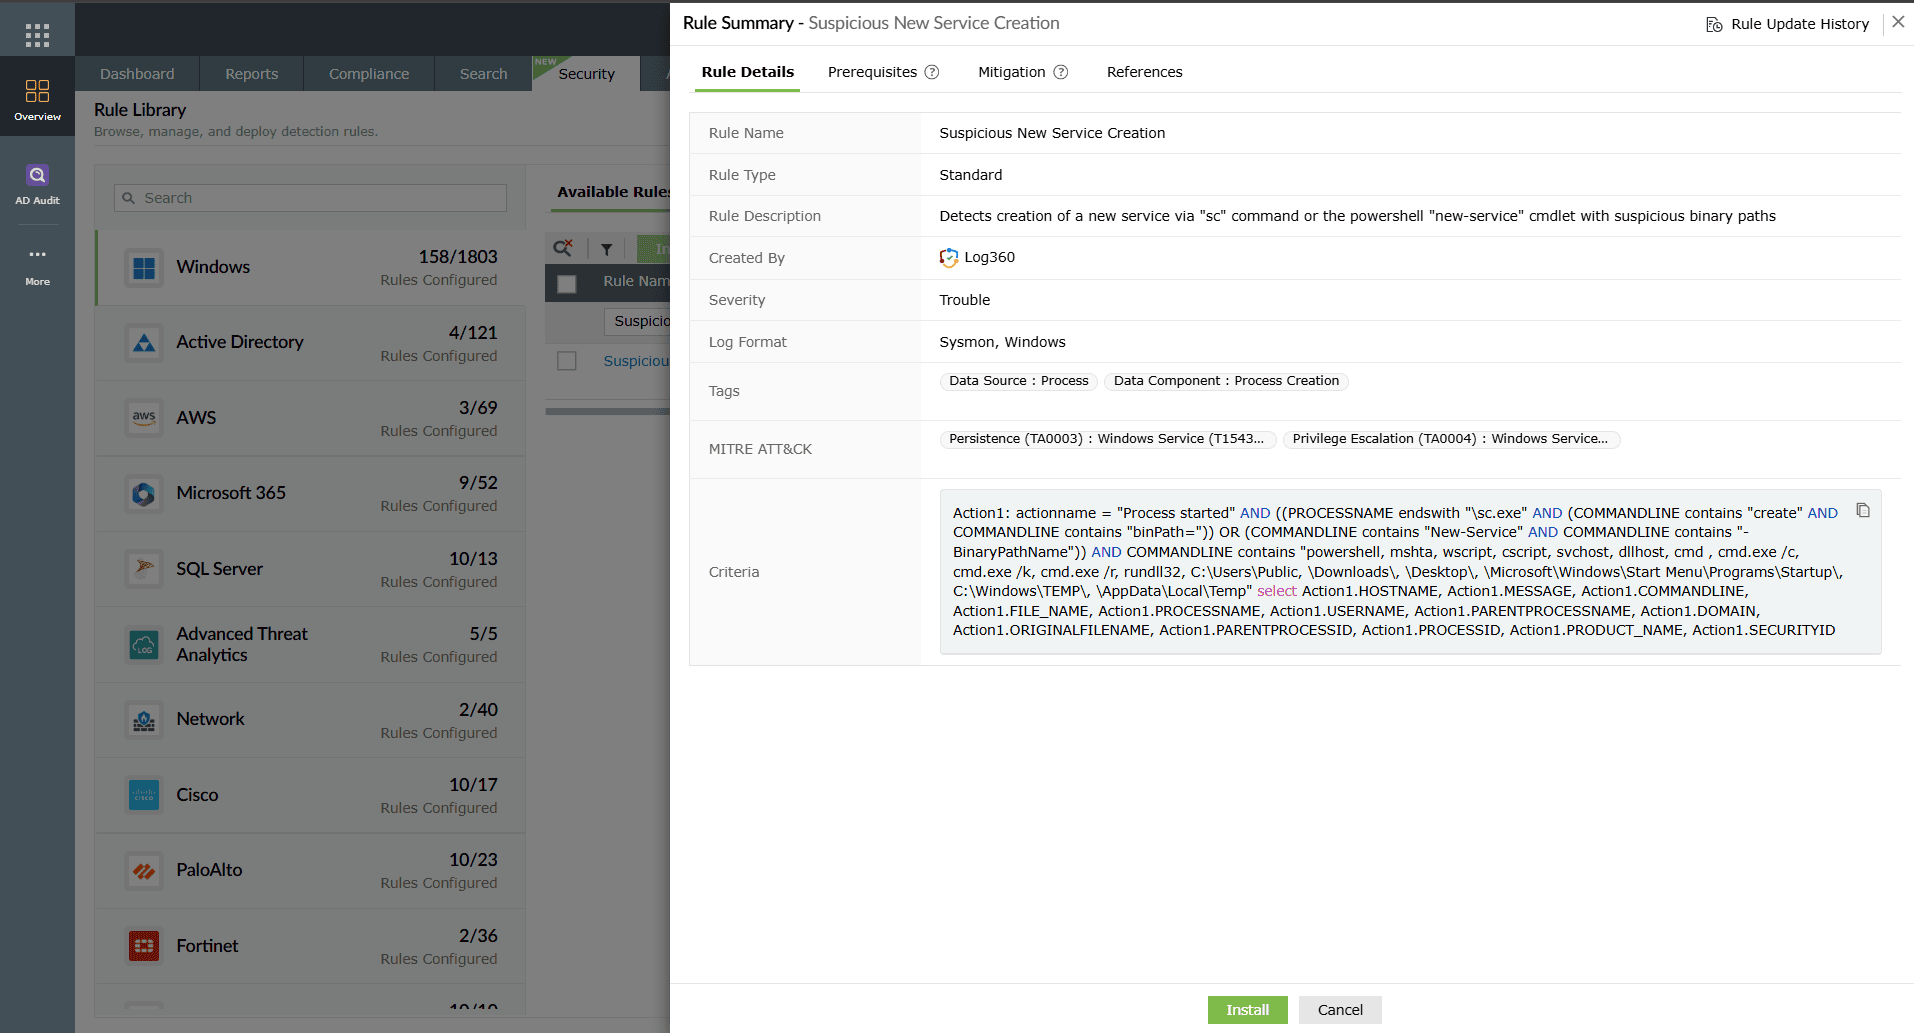Select the Microsoft 365 rule category
Image resolution: width=1914 pixels, height=1033 pixels.
tap(310, 494)
